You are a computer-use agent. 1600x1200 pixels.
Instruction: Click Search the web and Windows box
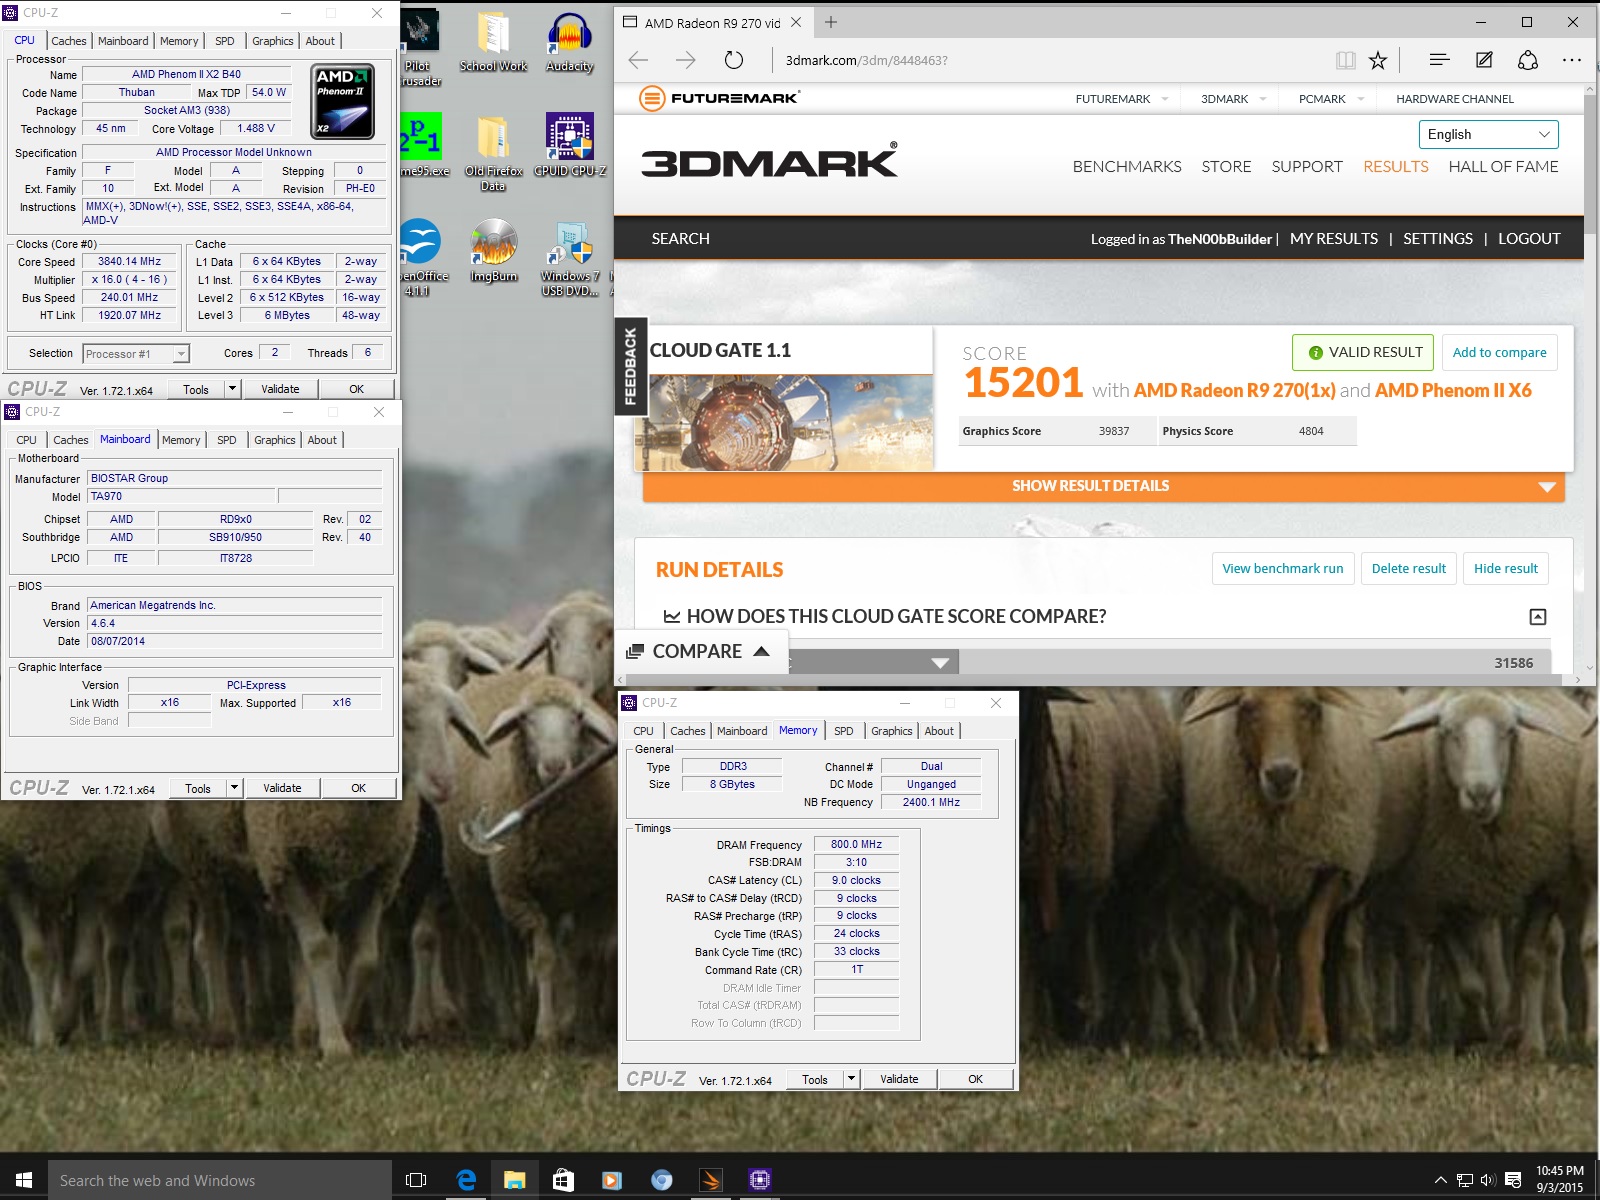[x=220, y=1180]
